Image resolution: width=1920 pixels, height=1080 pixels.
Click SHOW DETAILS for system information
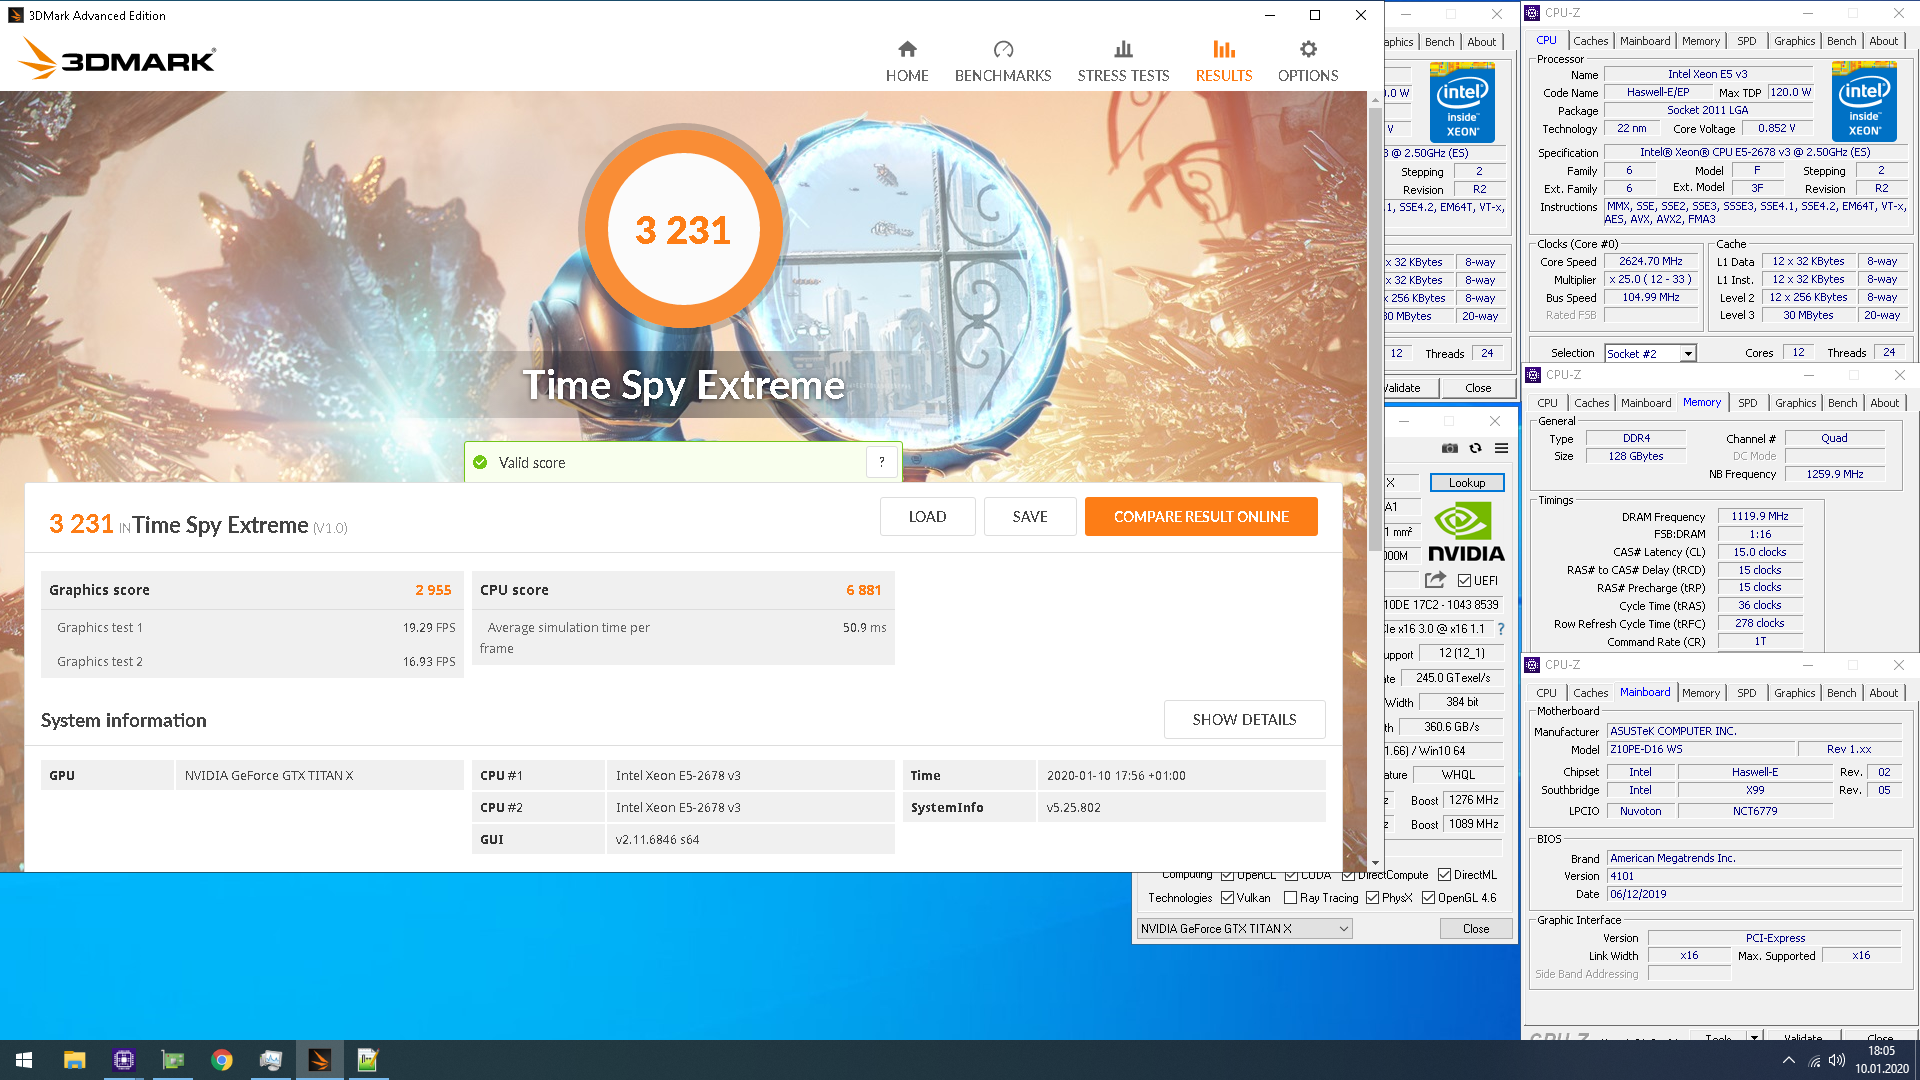[1244, 720]
